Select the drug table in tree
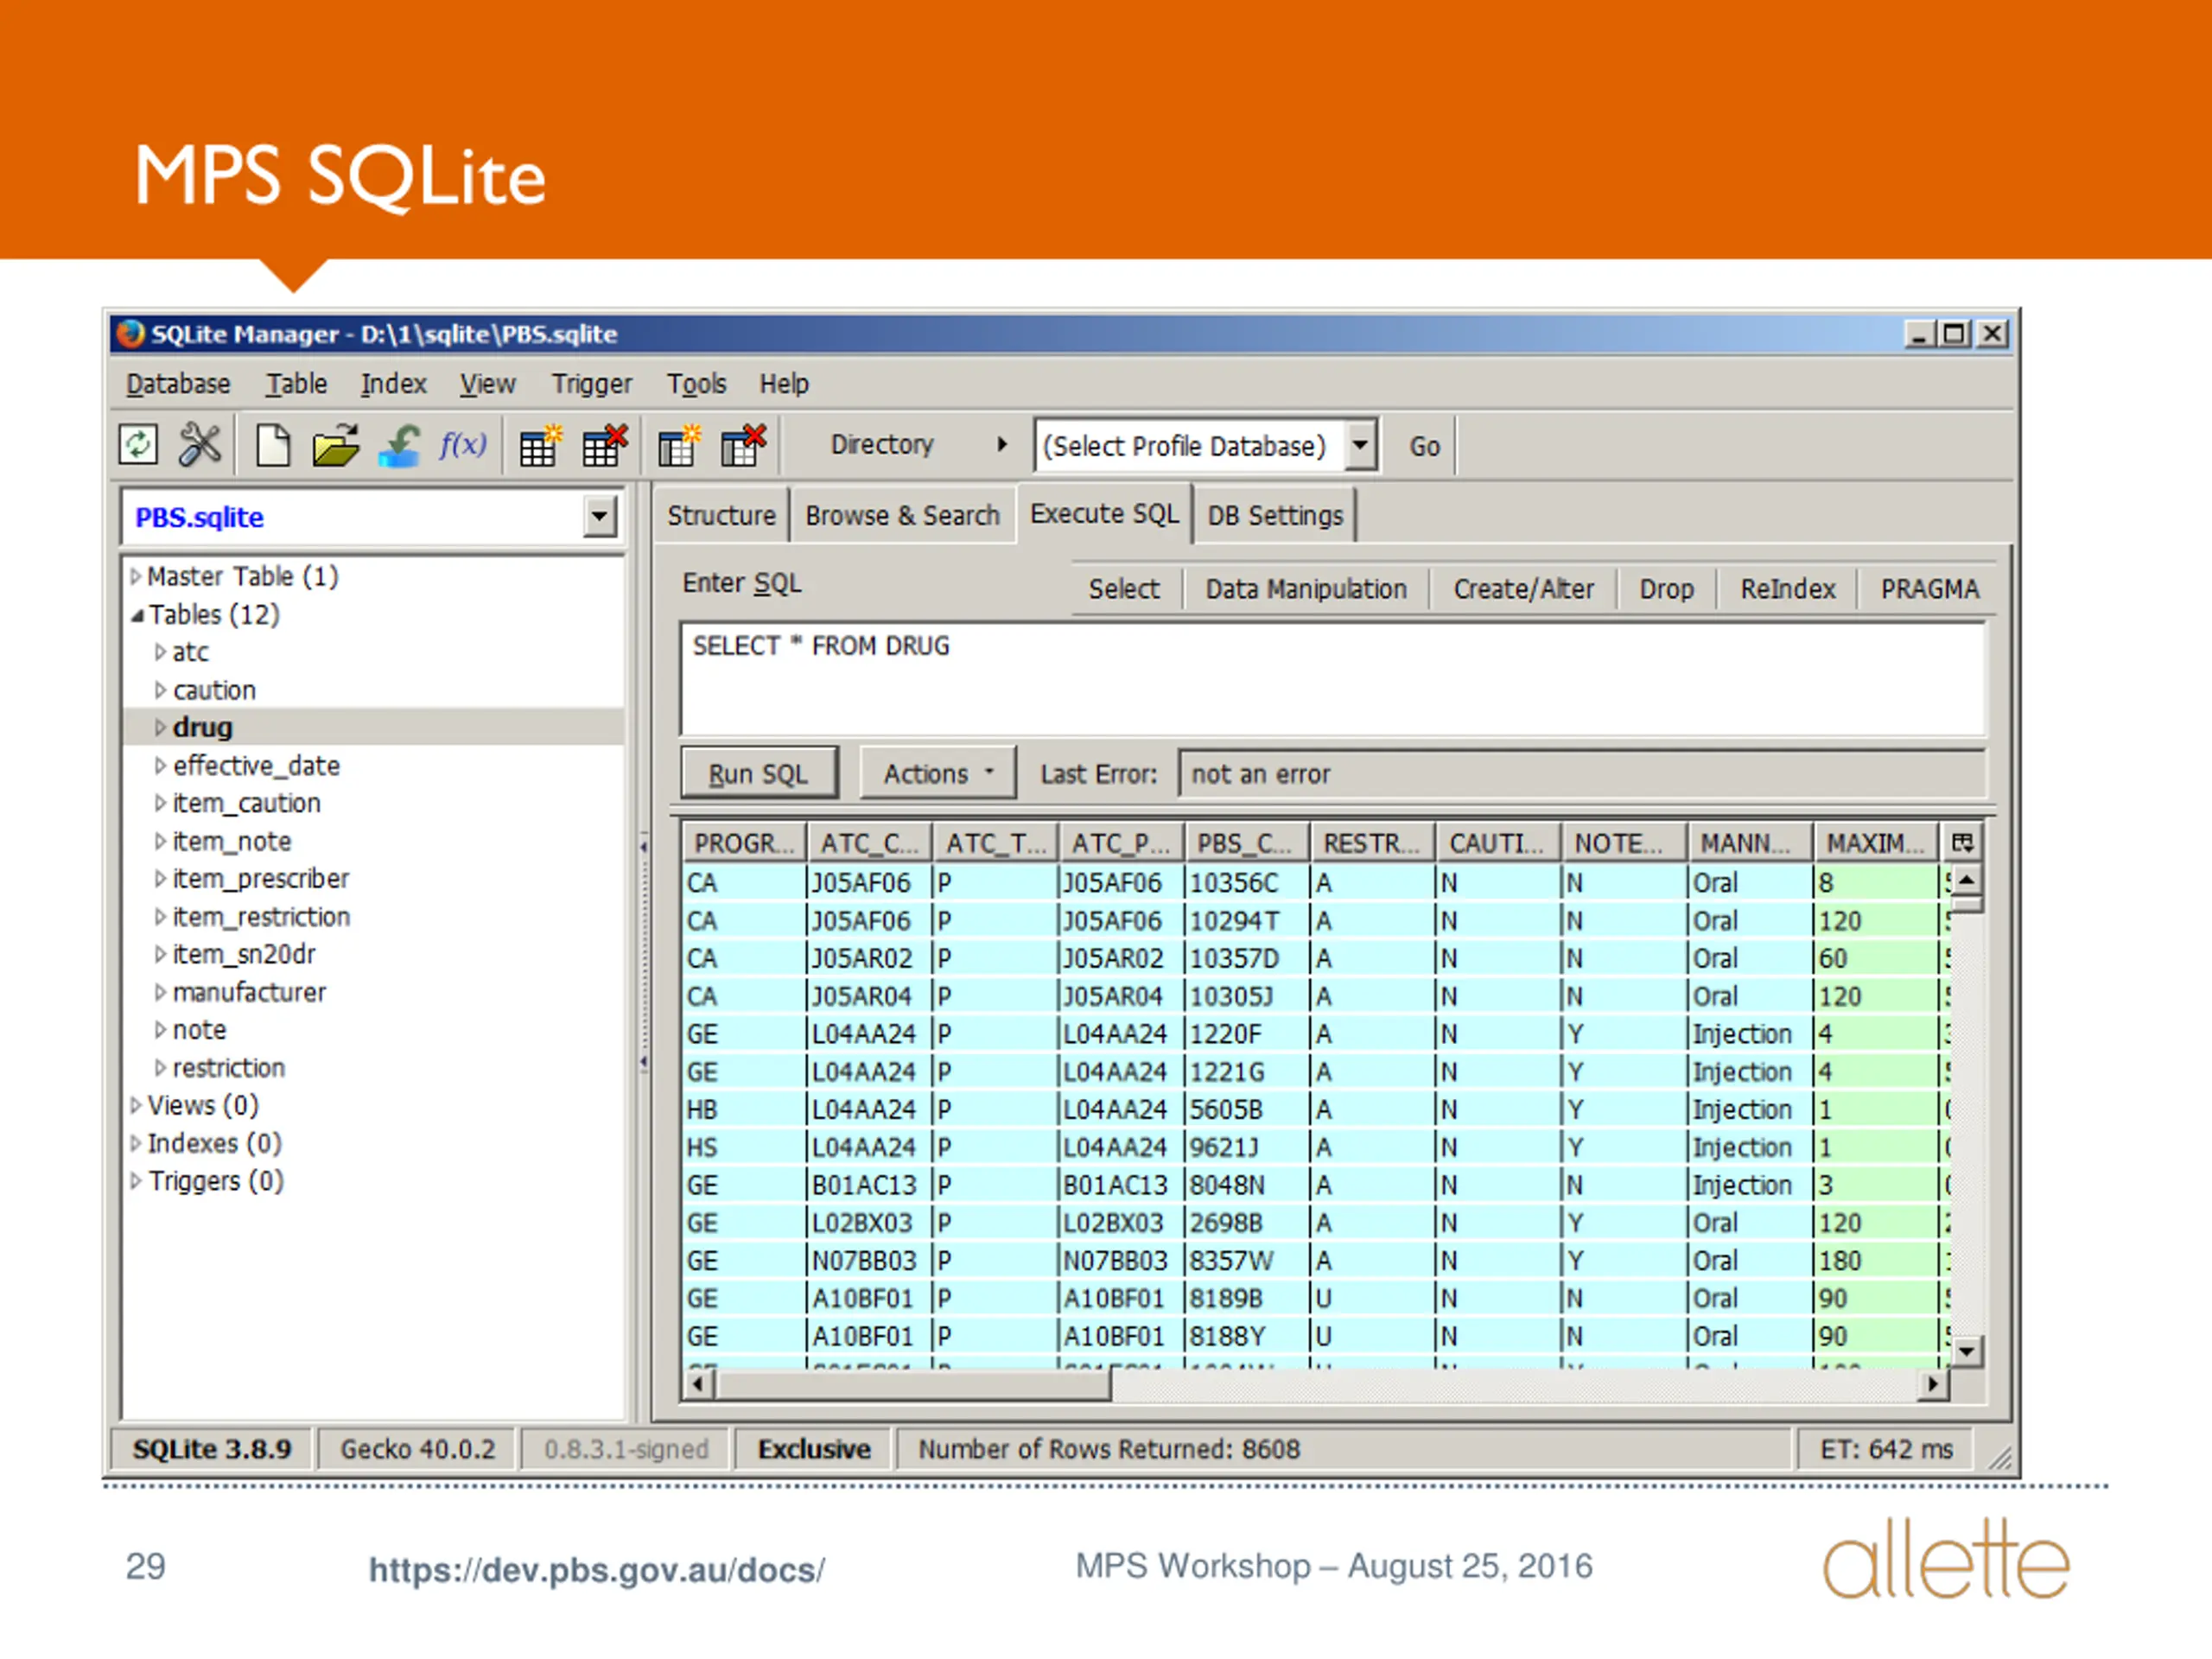 (202, 727)
